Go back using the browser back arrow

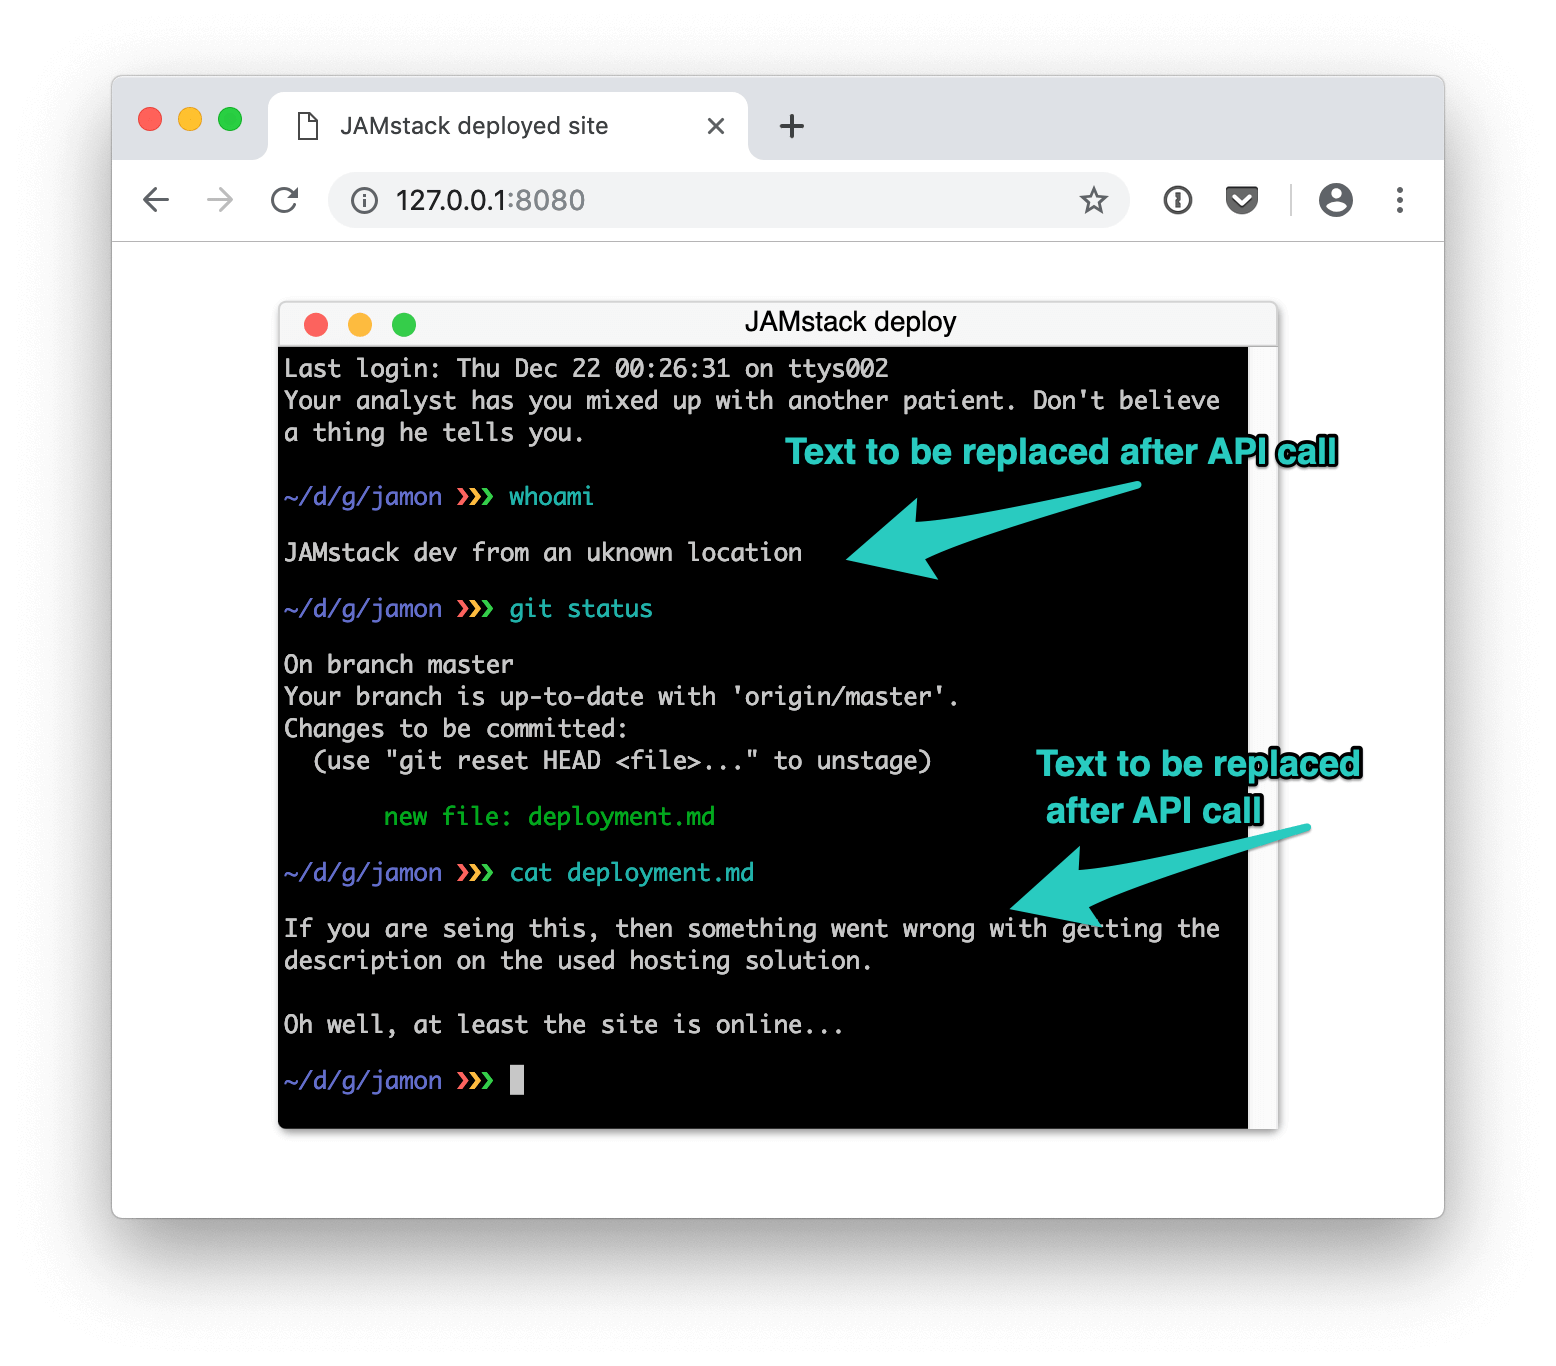tap(156, 200)
